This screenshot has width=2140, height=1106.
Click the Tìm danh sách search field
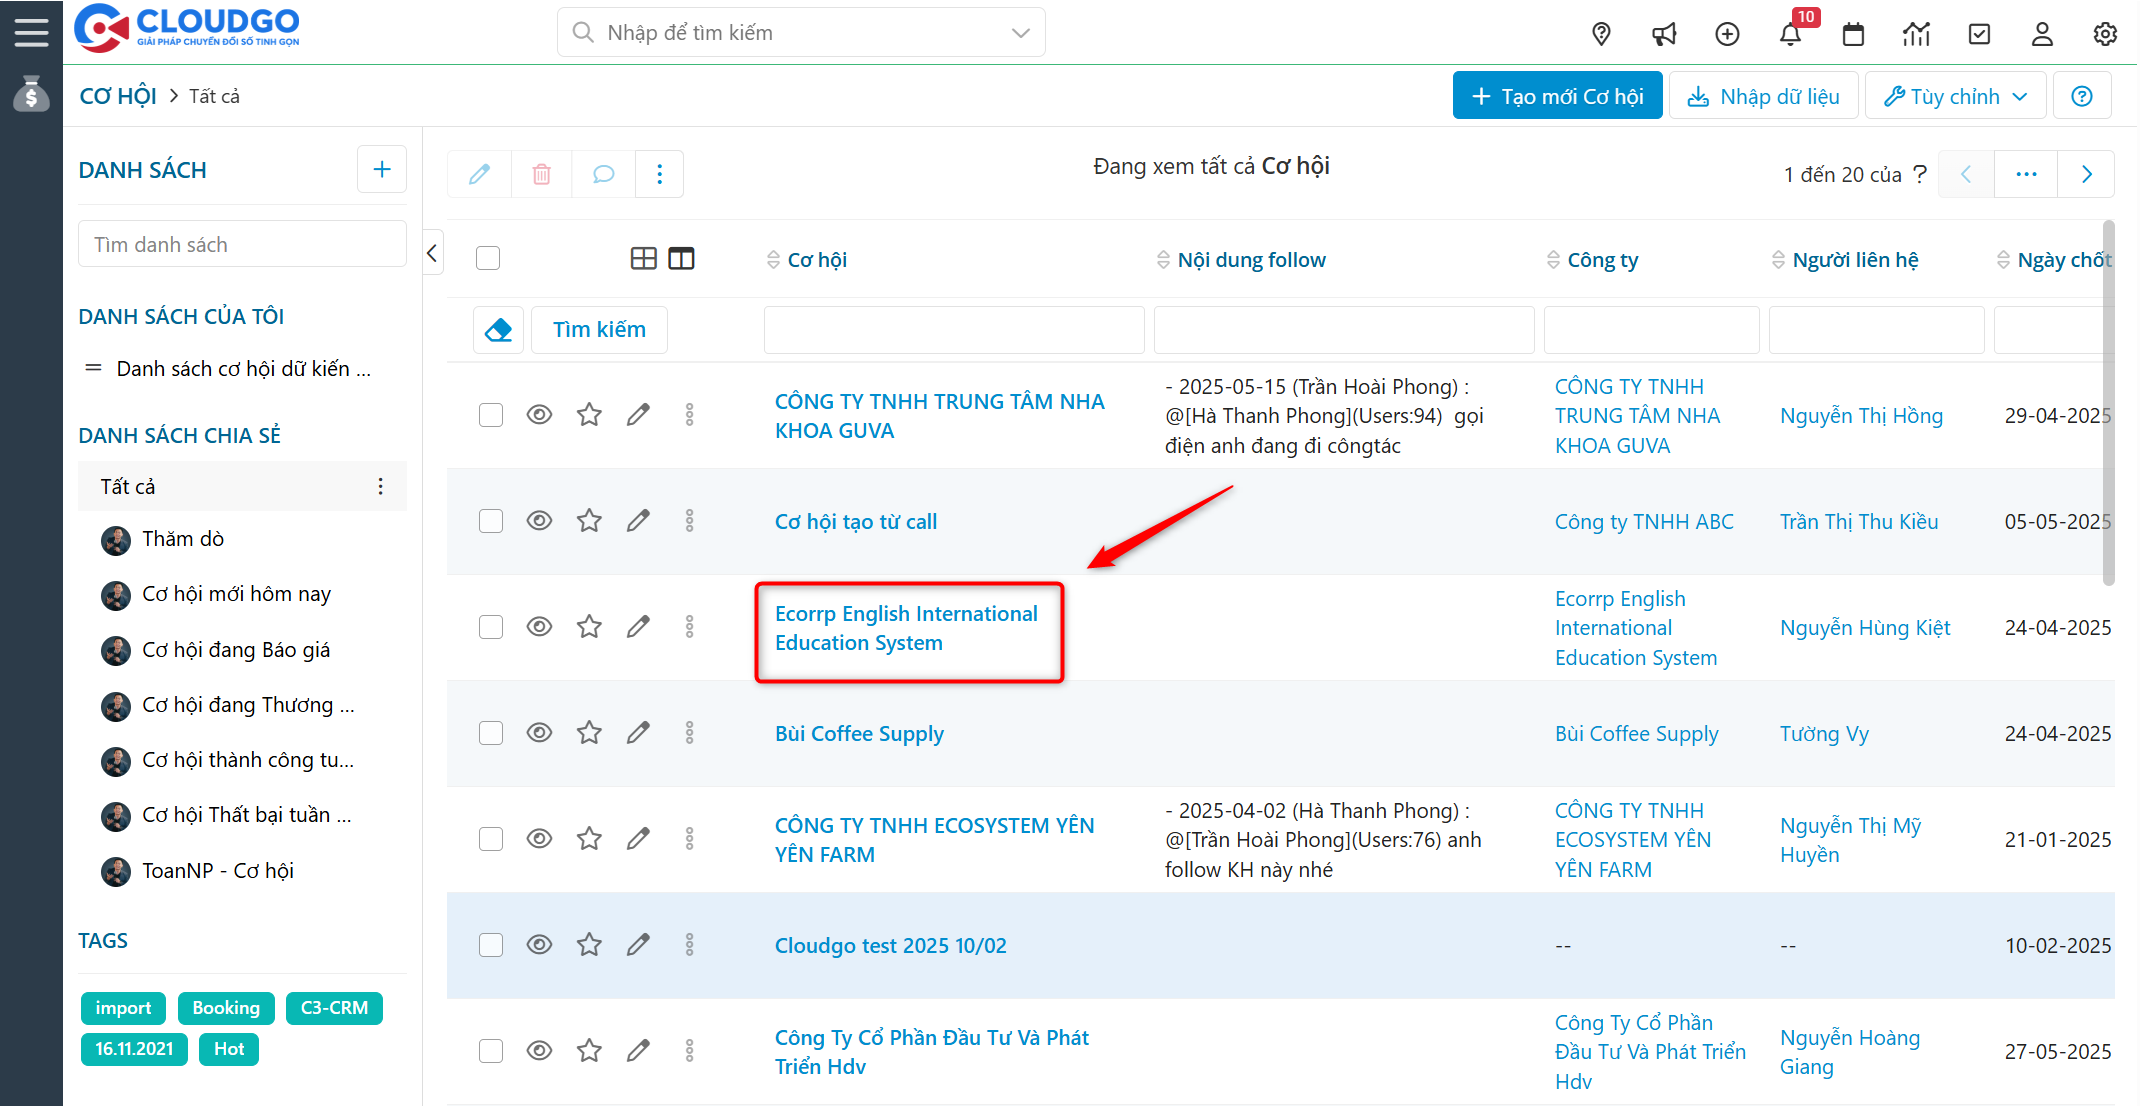point(242,244)
